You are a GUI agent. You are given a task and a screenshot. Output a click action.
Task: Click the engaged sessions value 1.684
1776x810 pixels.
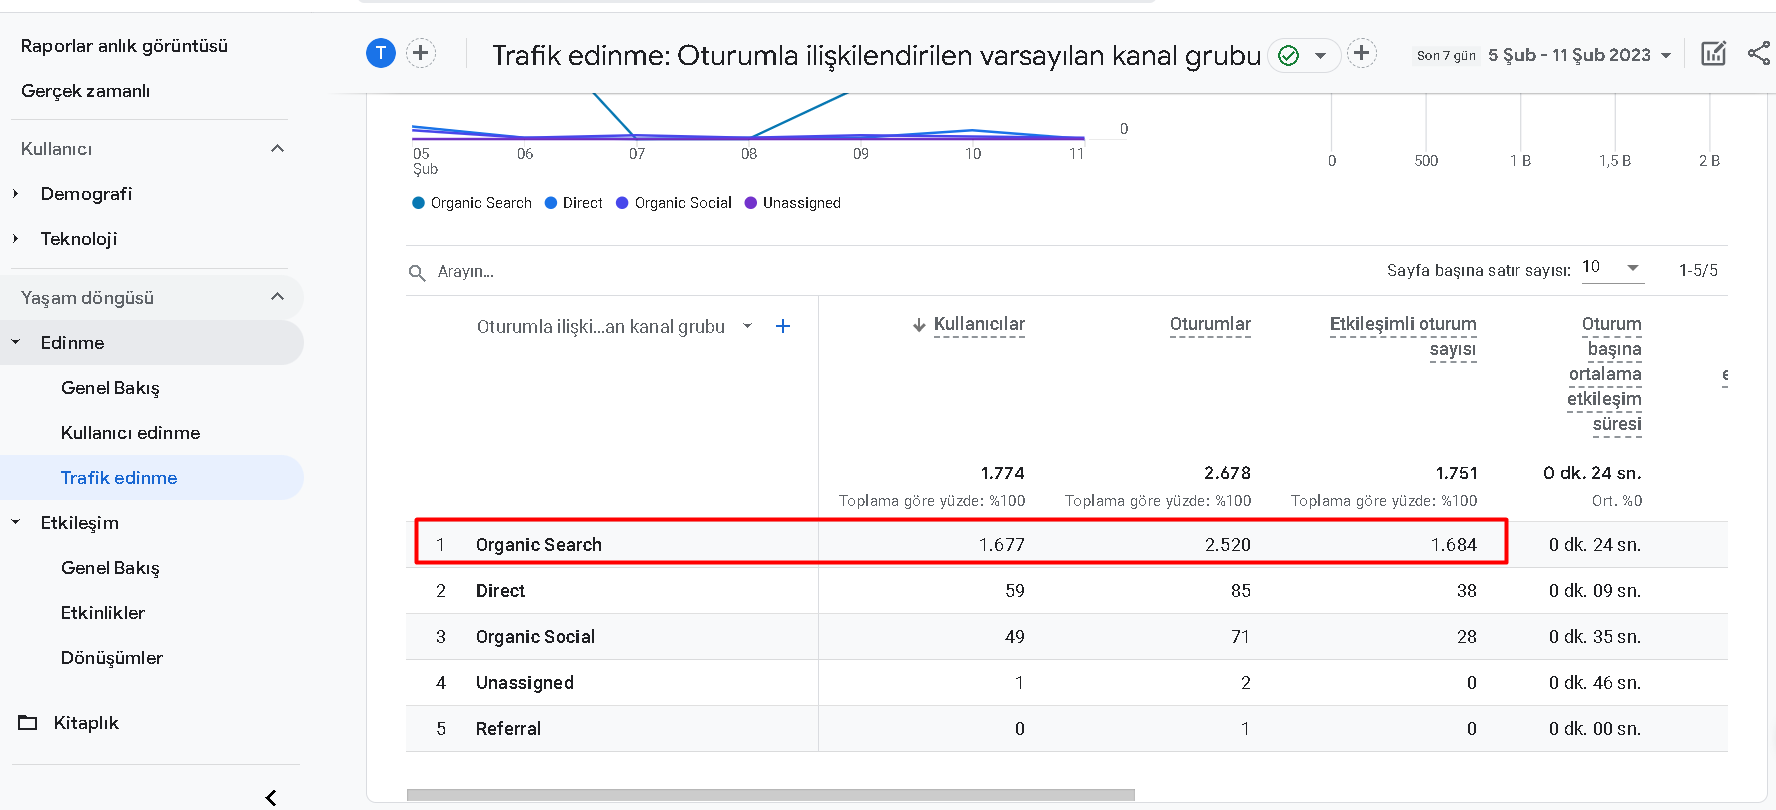point(1454,545)
